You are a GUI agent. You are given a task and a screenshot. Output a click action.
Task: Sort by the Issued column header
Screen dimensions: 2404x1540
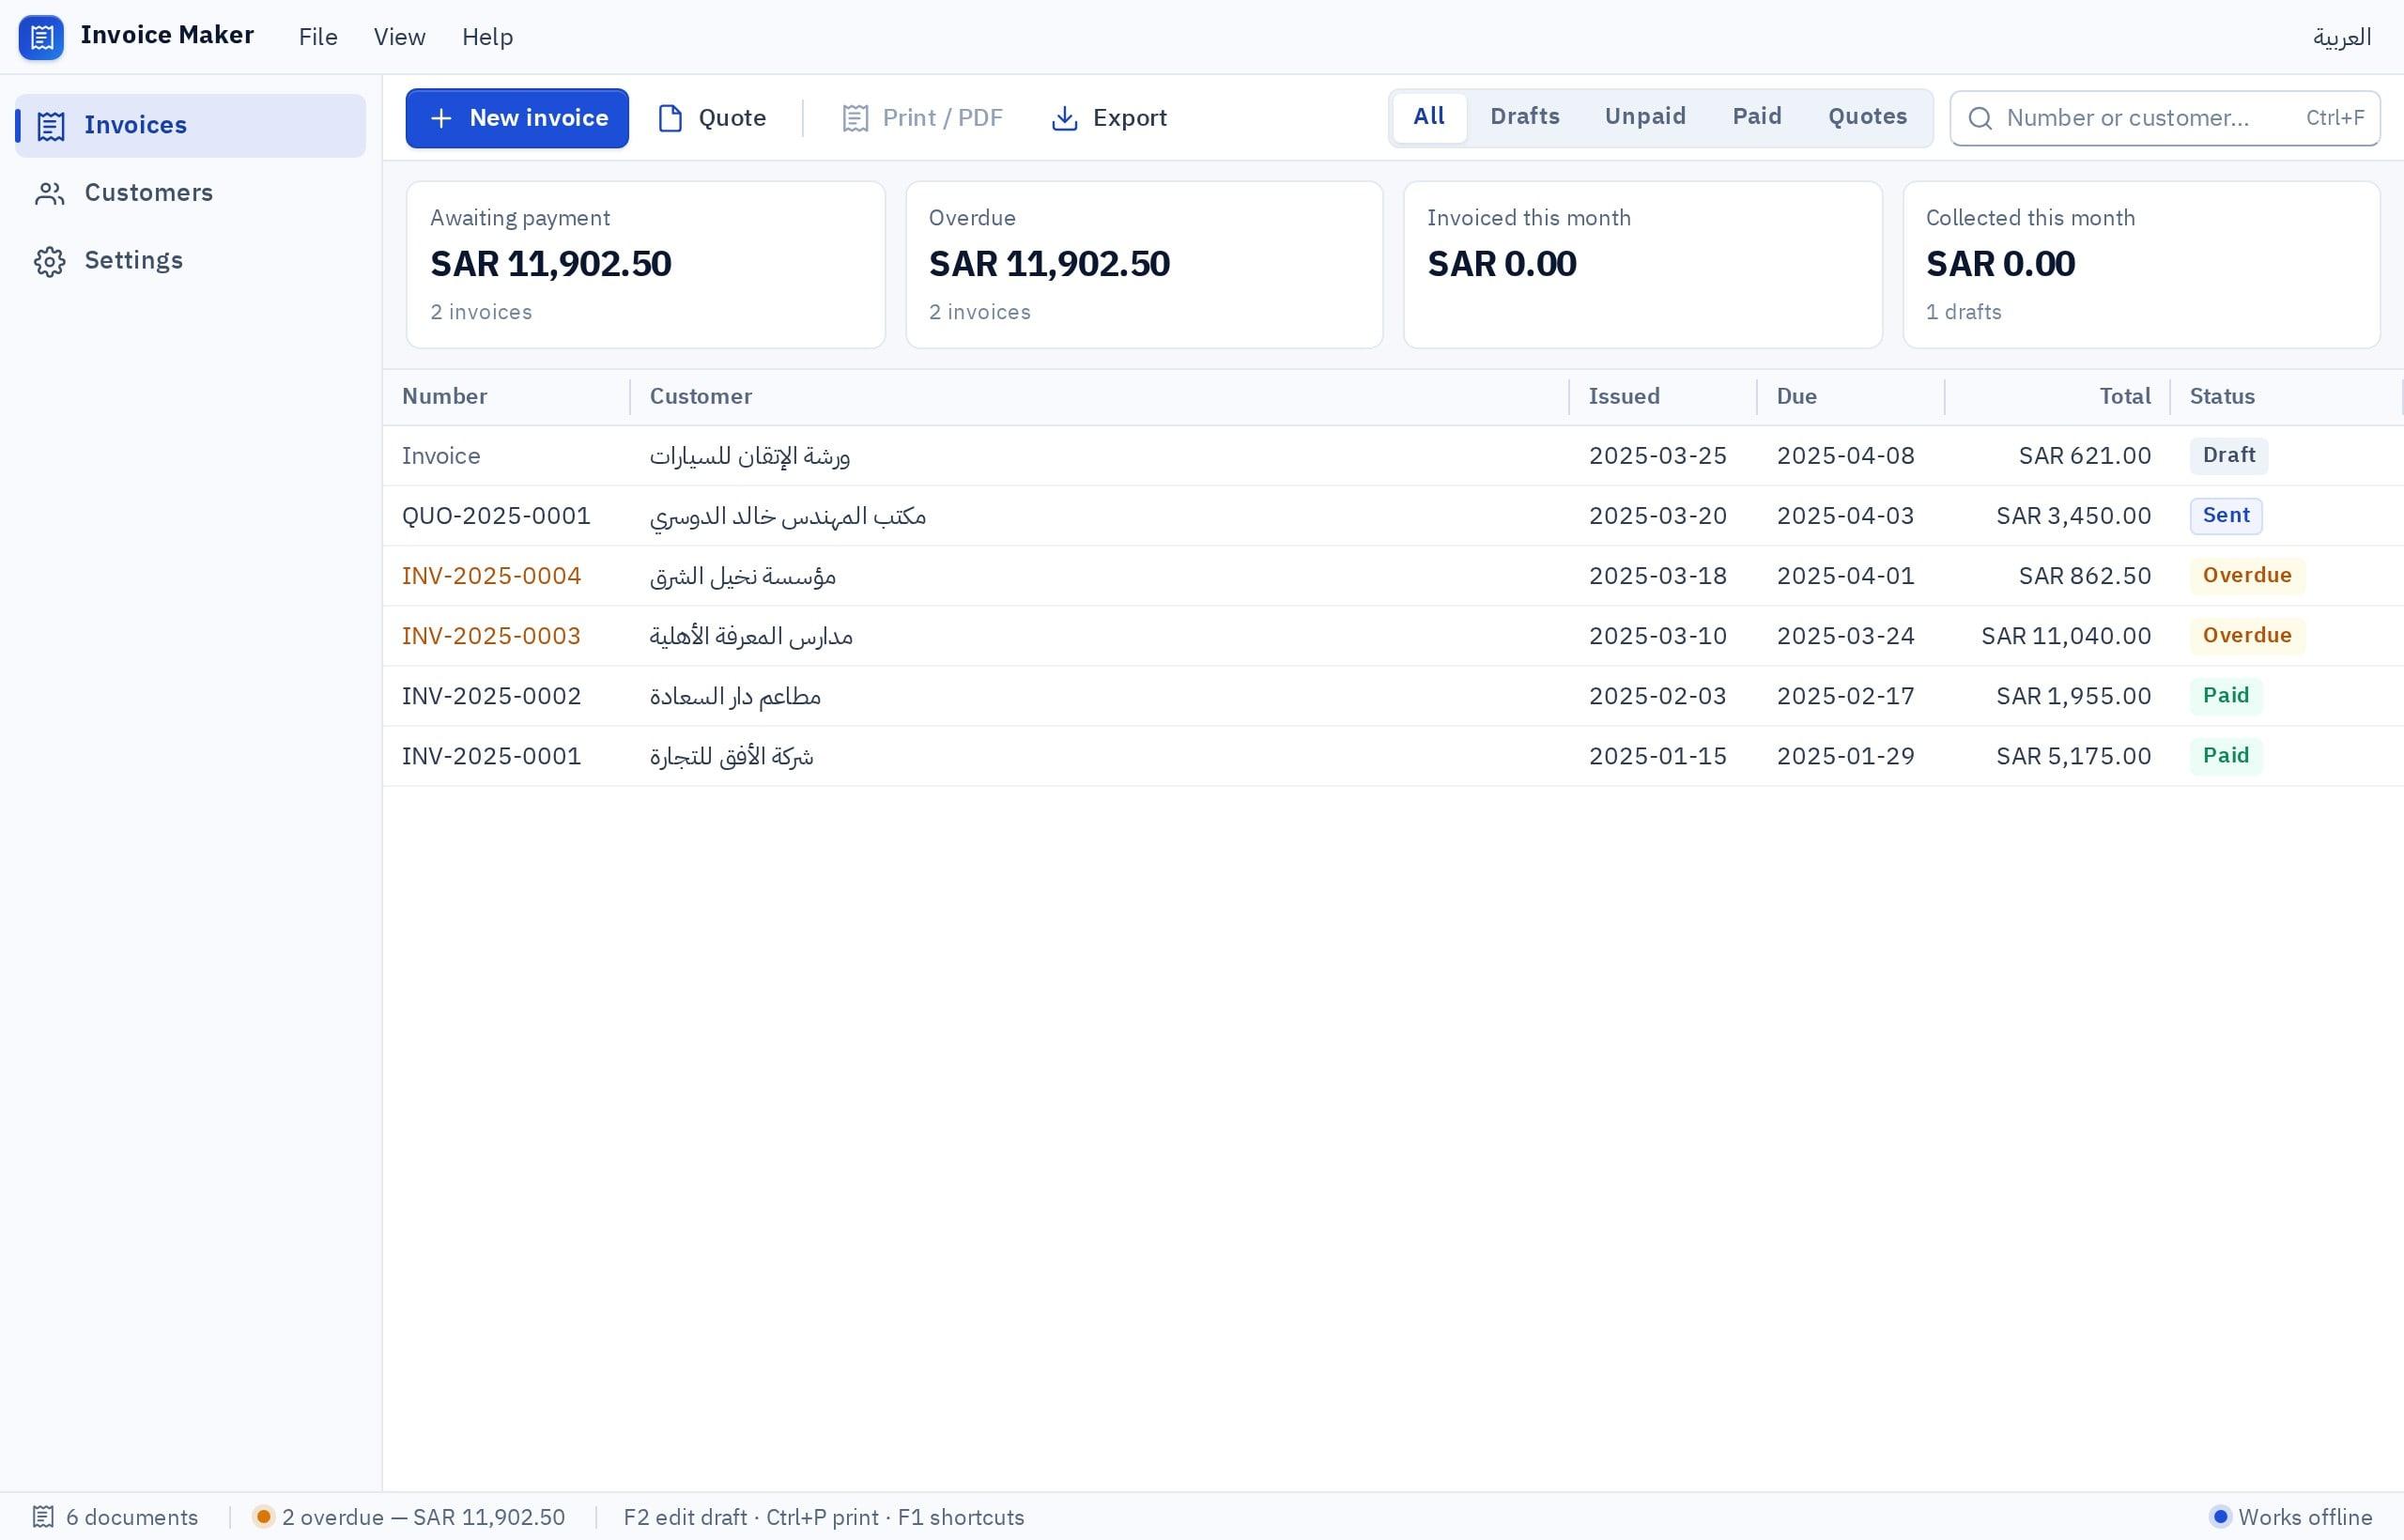(x=1663, y=397)
